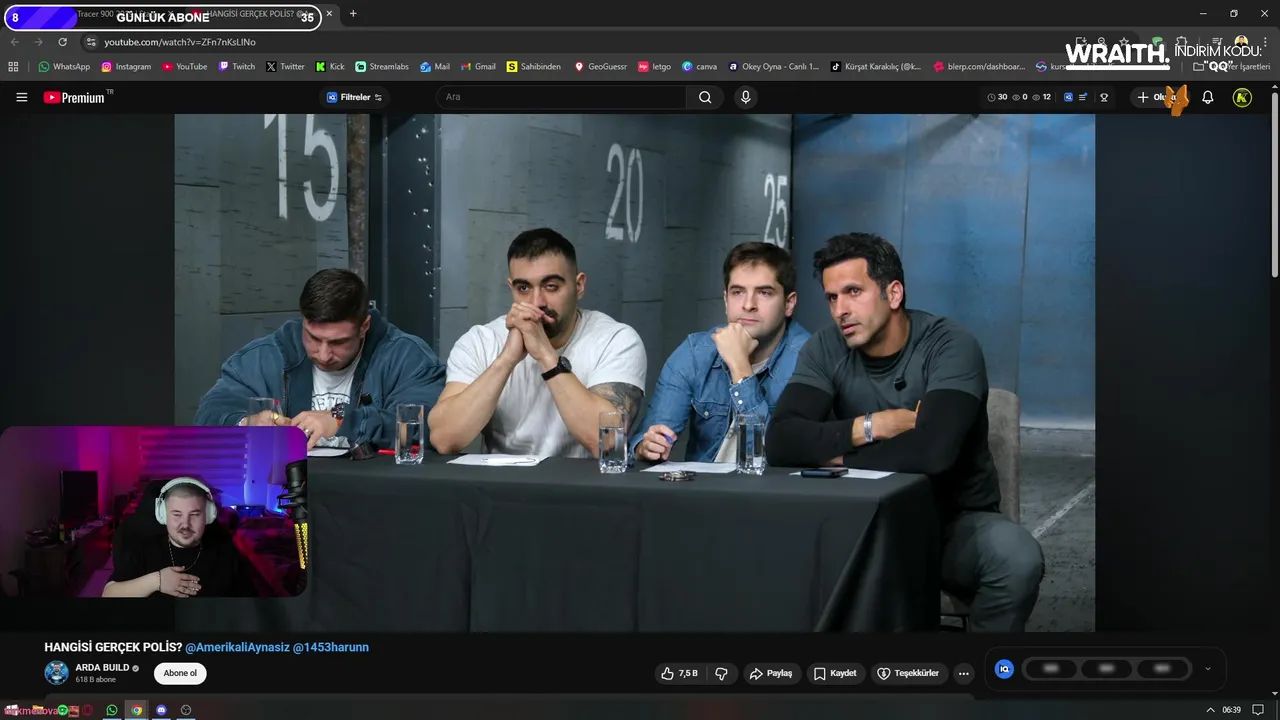Subscribe with the Abone ol button
1280x720 pixels.
pos(180,673)
